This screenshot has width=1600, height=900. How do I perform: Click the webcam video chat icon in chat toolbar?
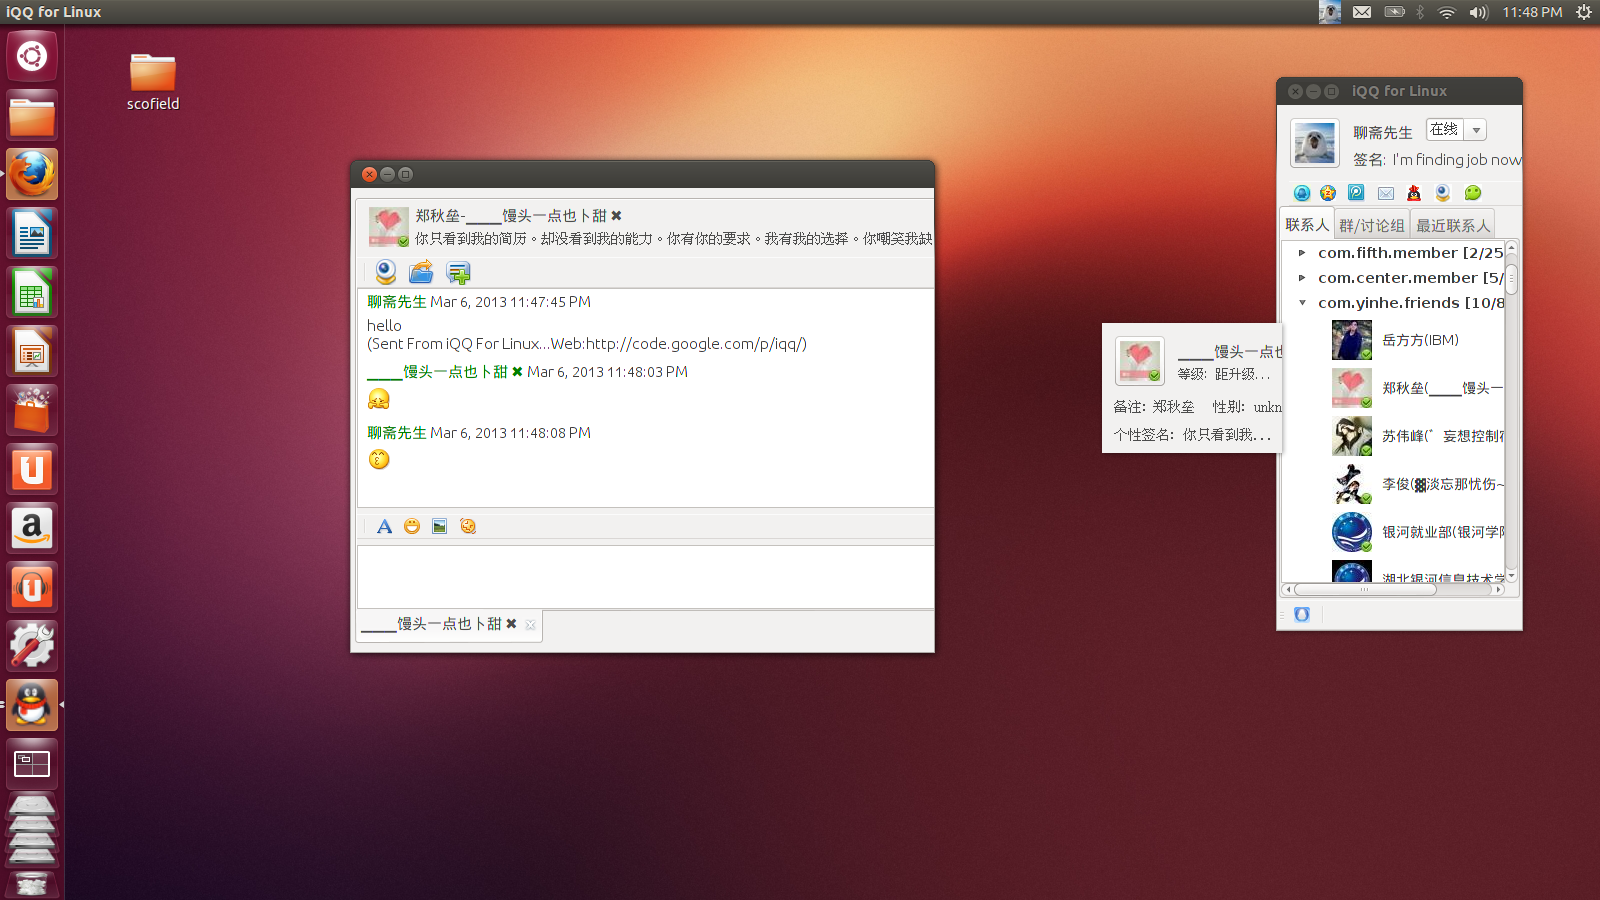[385, 272]
